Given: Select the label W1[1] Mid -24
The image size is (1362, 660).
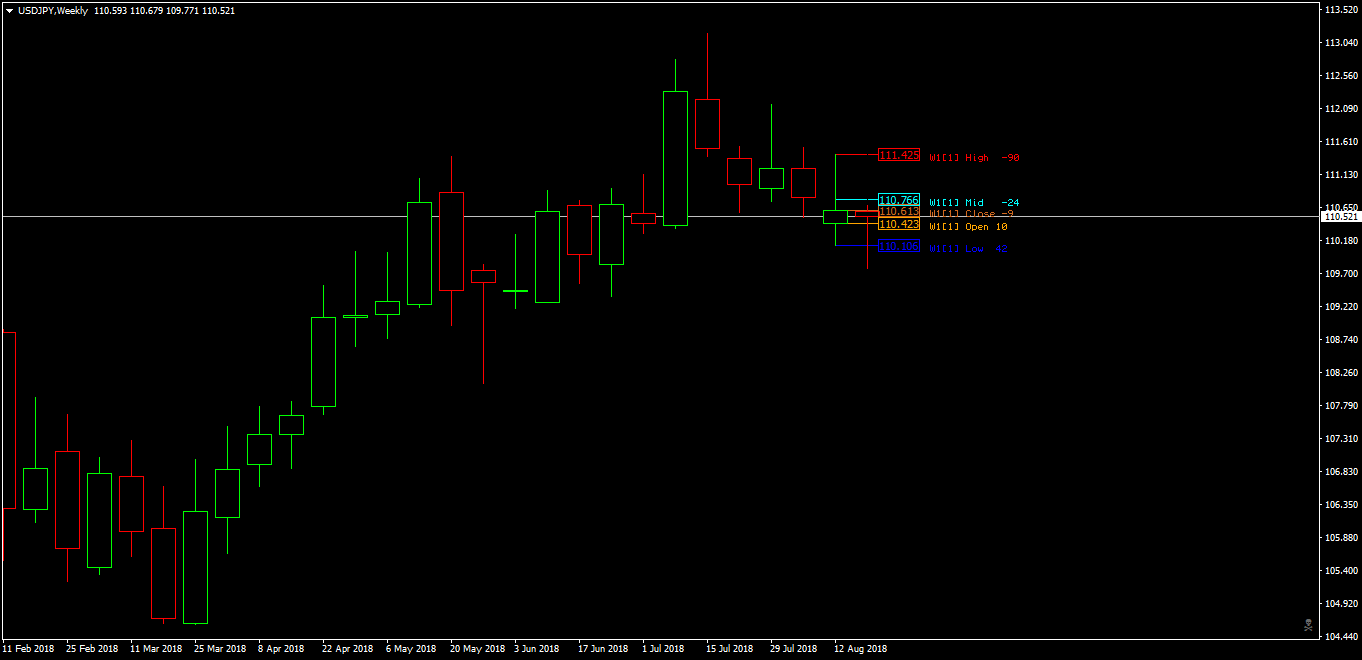Looking at the screenshot, I should coord(974,203).
